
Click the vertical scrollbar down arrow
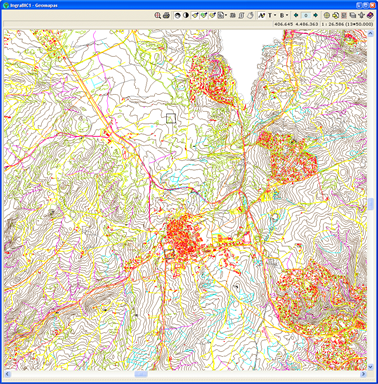click(x=370, y=366)
